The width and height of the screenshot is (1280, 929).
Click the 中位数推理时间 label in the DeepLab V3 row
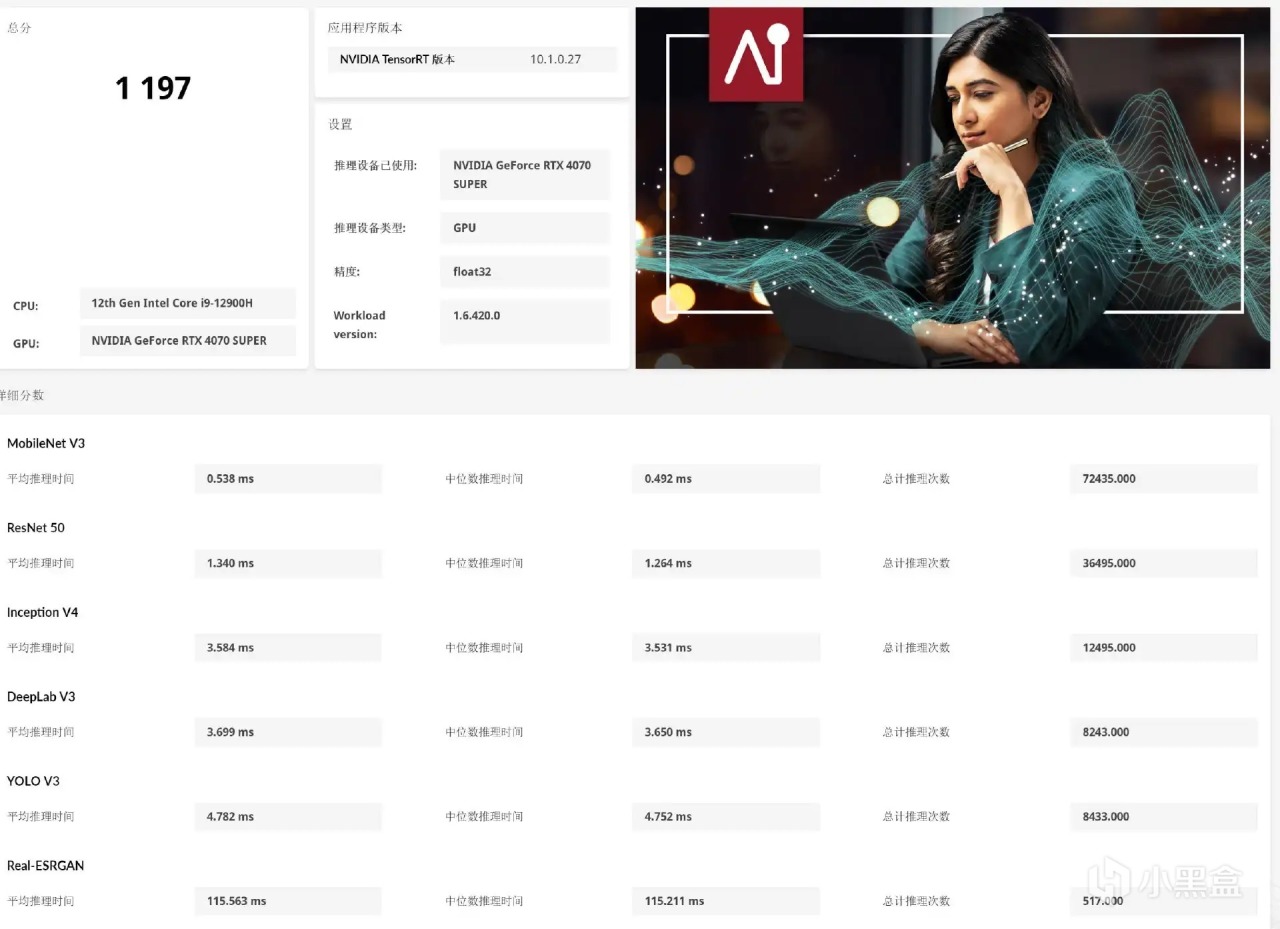tap(484, 732)
